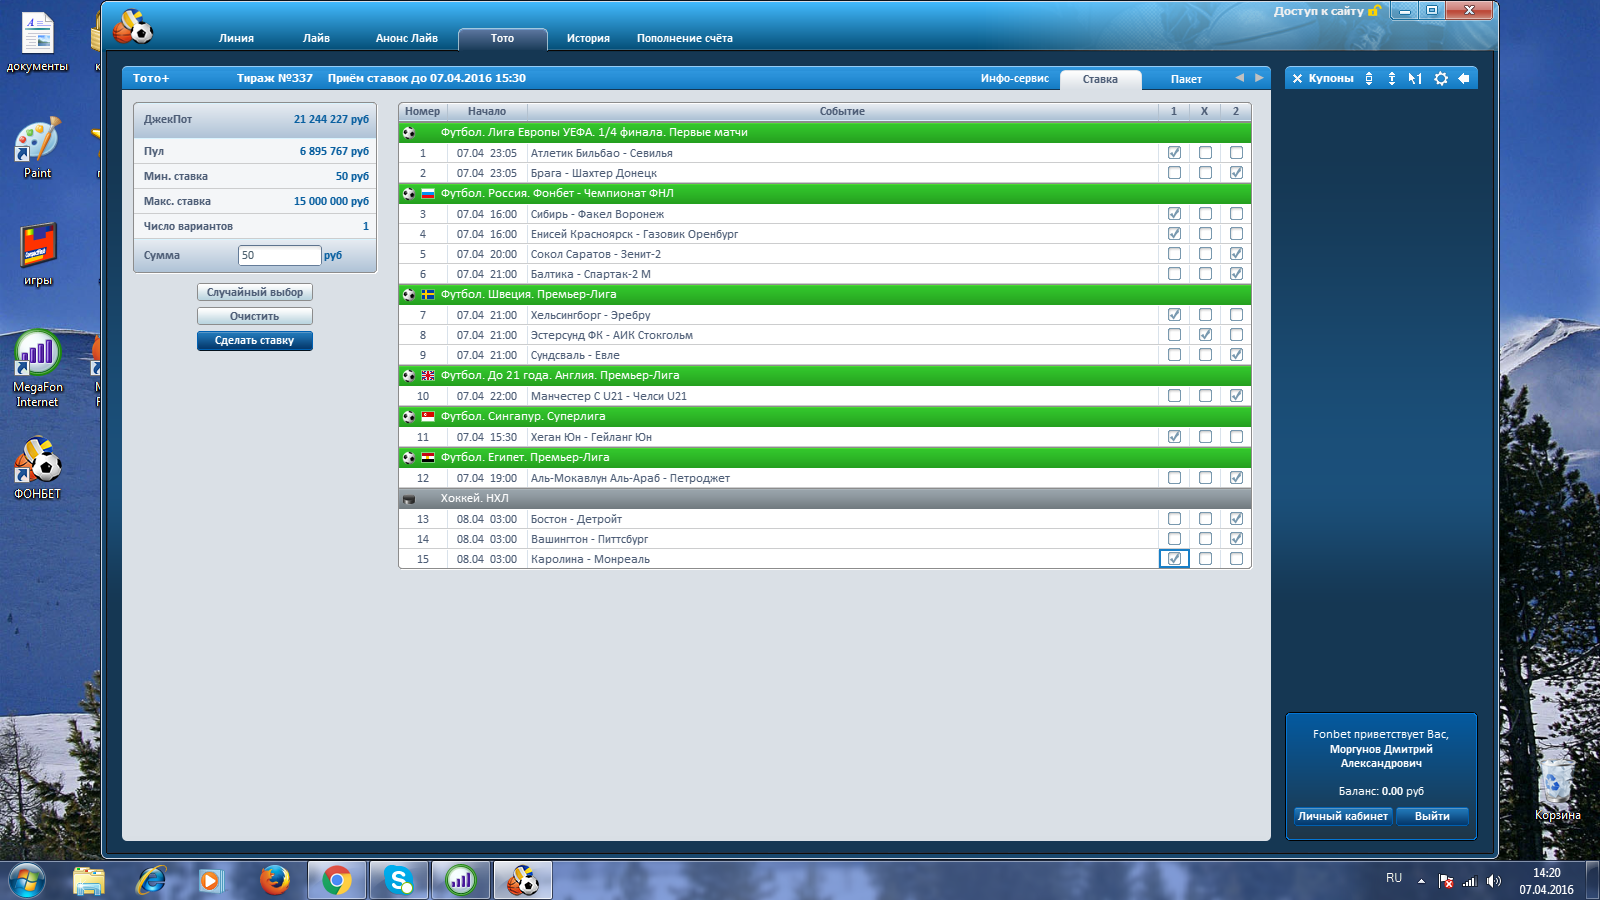Viewport: 1600px width, 900px height.
Task: Uncheck outcome X for Эстерсунд ФК - АИК Стокгольм
Action: 1205,335
